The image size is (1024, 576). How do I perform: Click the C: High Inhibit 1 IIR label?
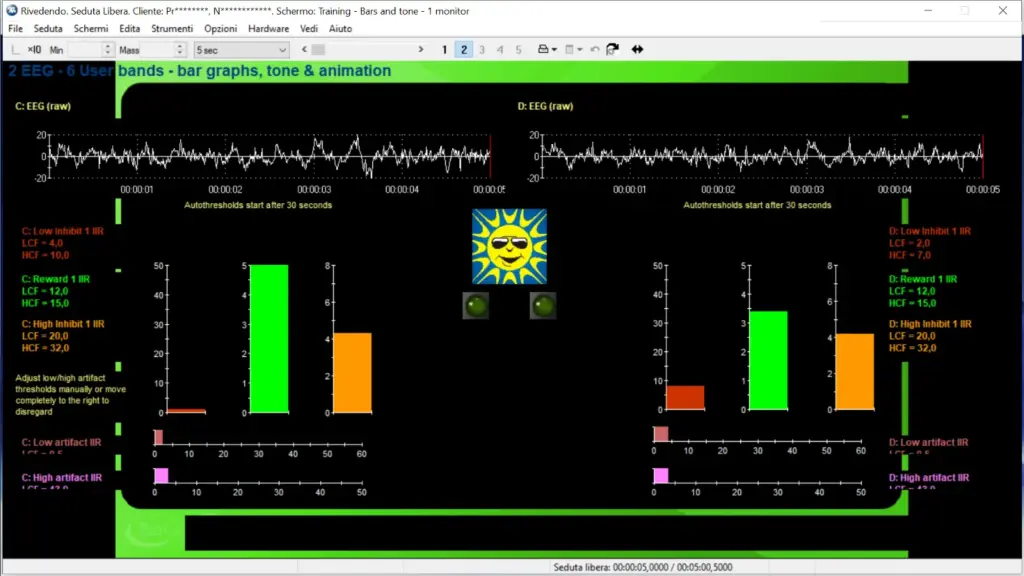pyautogui.click(x=63, y=324)
